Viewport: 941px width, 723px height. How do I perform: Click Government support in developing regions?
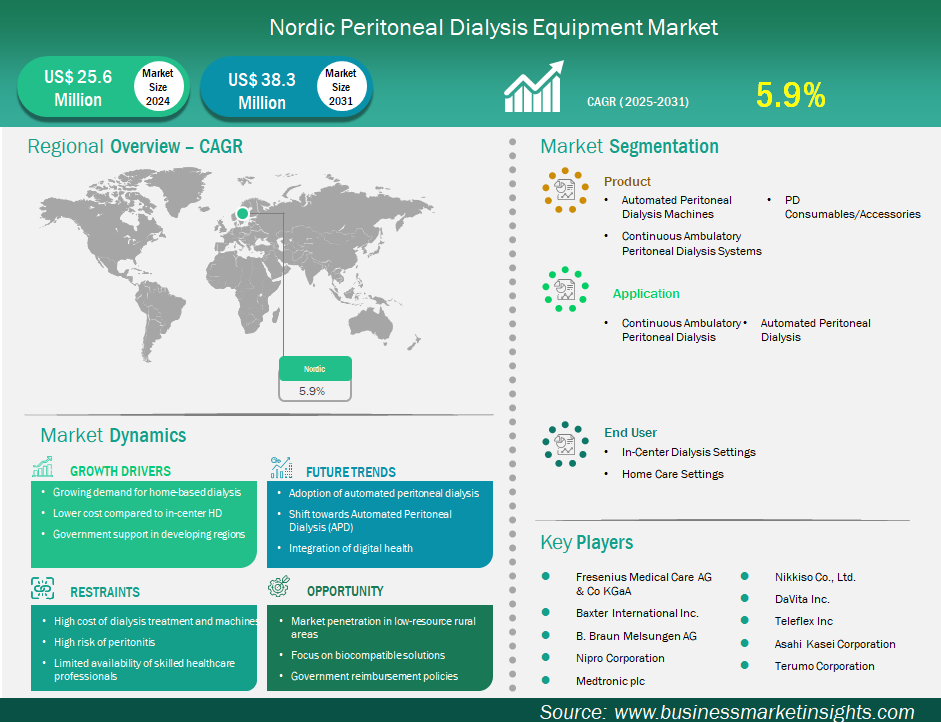coord(149,534)
